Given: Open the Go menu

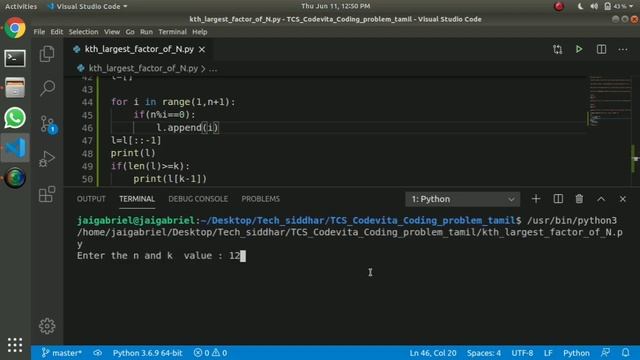Looking at the screenshot, I should [130, 32].
